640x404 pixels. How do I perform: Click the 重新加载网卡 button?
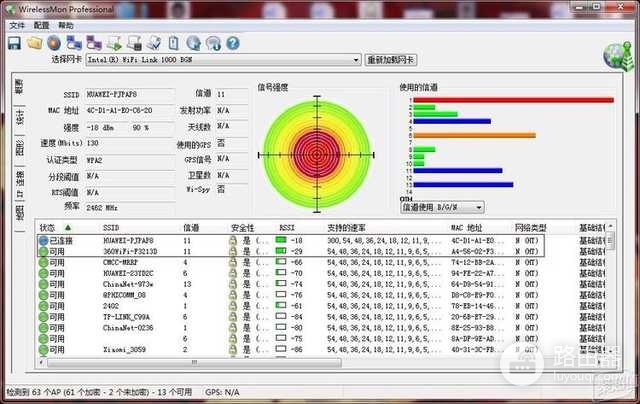point(391,60)
